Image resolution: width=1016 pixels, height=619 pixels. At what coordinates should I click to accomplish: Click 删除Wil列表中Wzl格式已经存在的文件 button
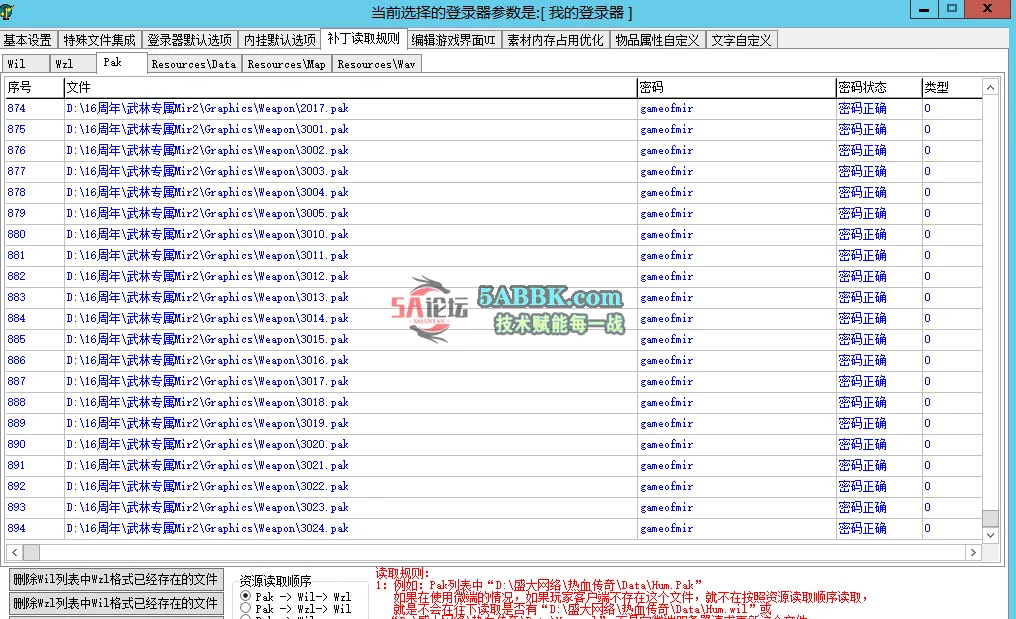[x=116, y=579]
